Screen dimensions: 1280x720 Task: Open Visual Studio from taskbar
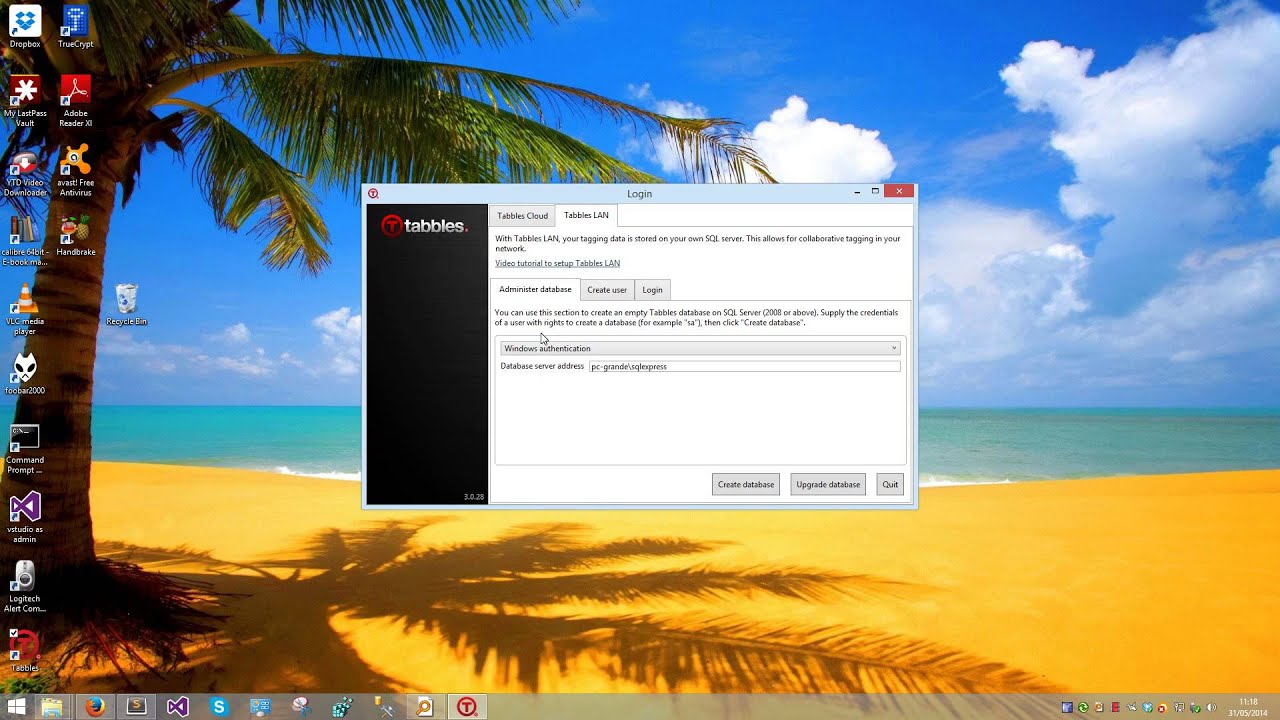(x=177, y=707)
